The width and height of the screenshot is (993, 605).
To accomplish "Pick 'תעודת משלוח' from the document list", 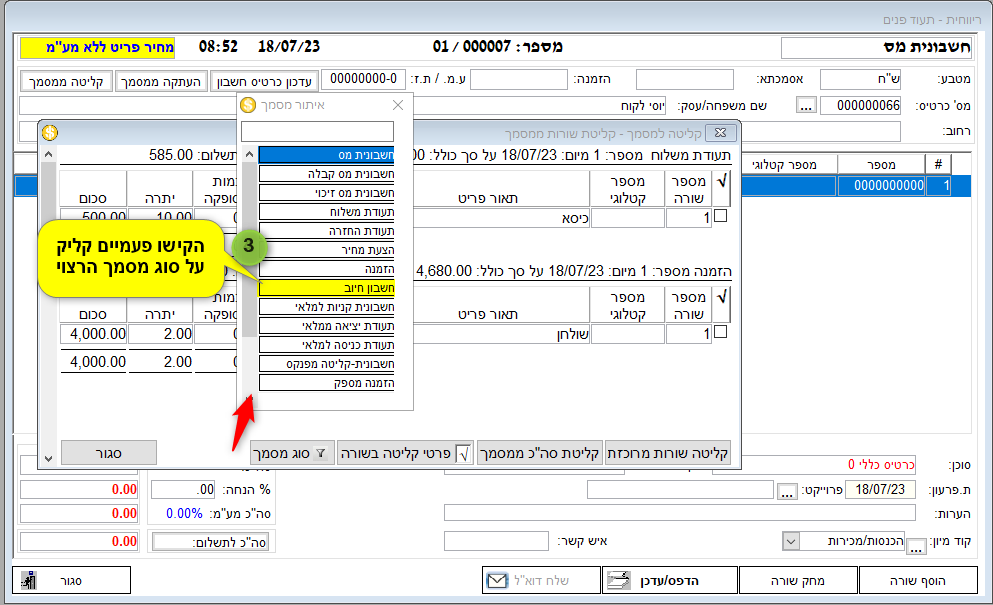I will tap(326, 212).
